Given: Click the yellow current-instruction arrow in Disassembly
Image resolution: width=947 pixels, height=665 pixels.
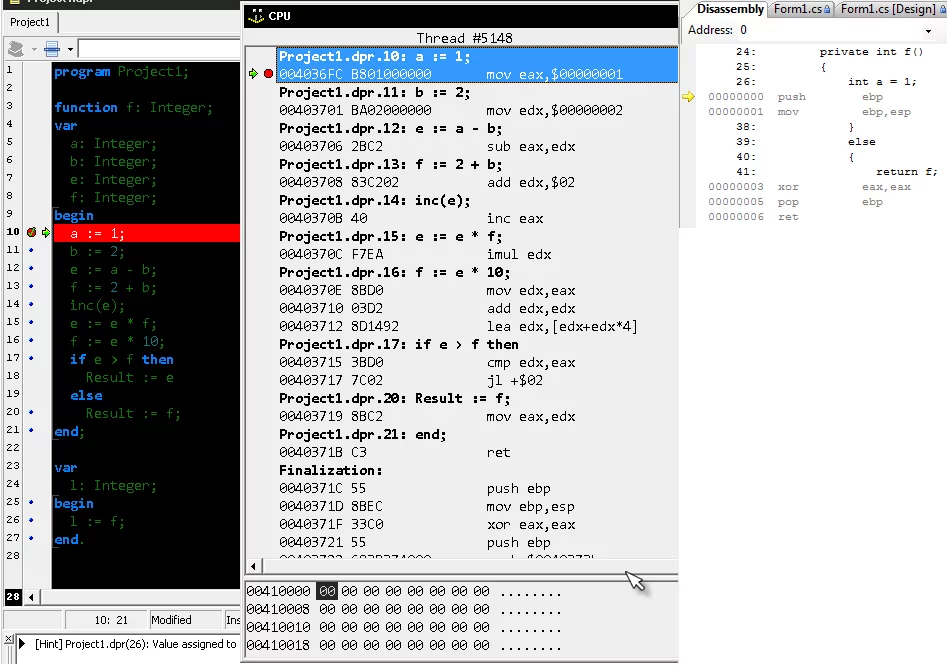Looking at the screenshot, I should [688, 97].
